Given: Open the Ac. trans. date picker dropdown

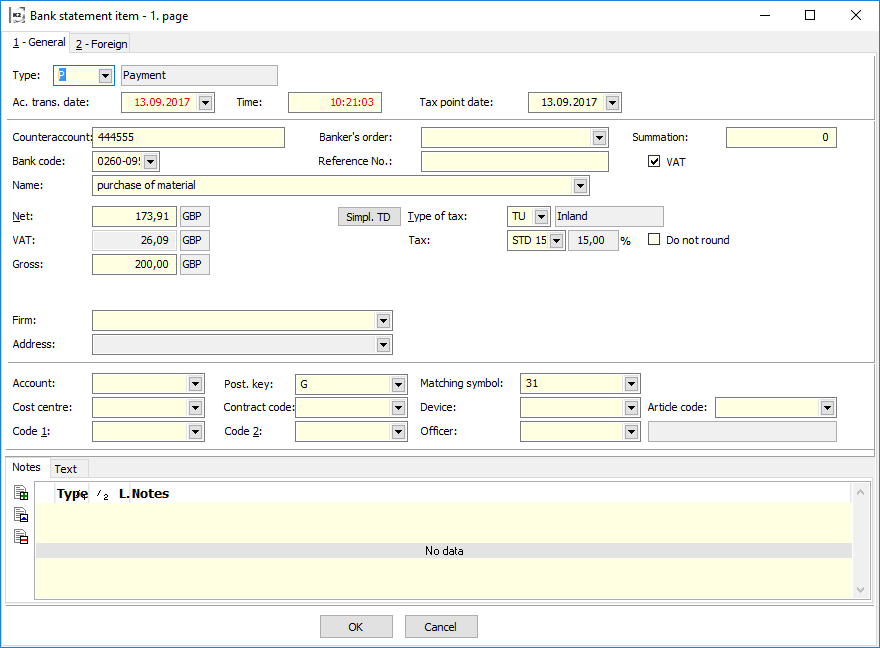Looking at the screenshot, I should [x=205, y=103].
